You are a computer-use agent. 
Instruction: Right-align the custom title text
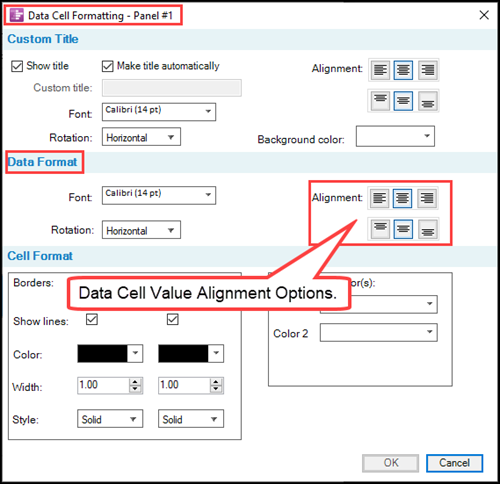428,70
